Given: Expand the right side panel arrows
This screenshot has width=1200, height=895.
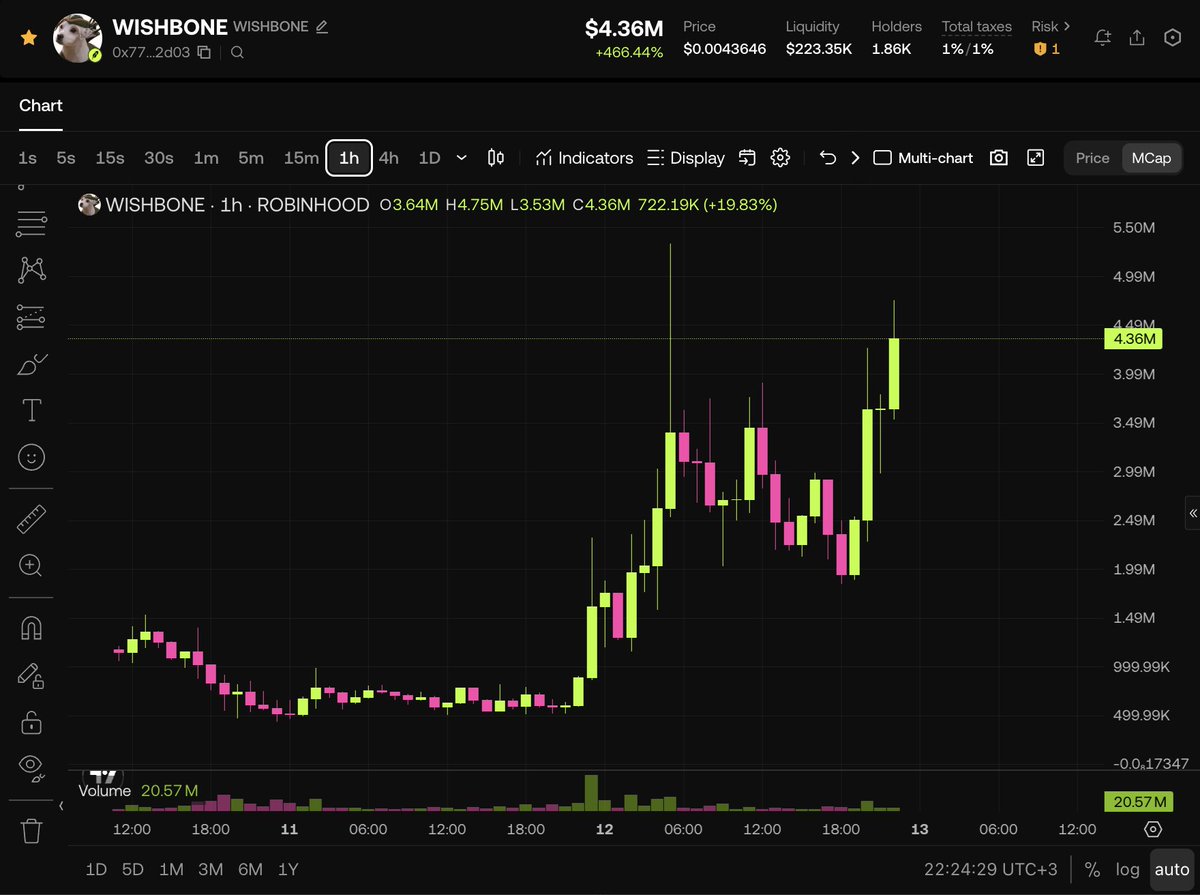Looking at the screenshot, I should (x=1193, y=513).
